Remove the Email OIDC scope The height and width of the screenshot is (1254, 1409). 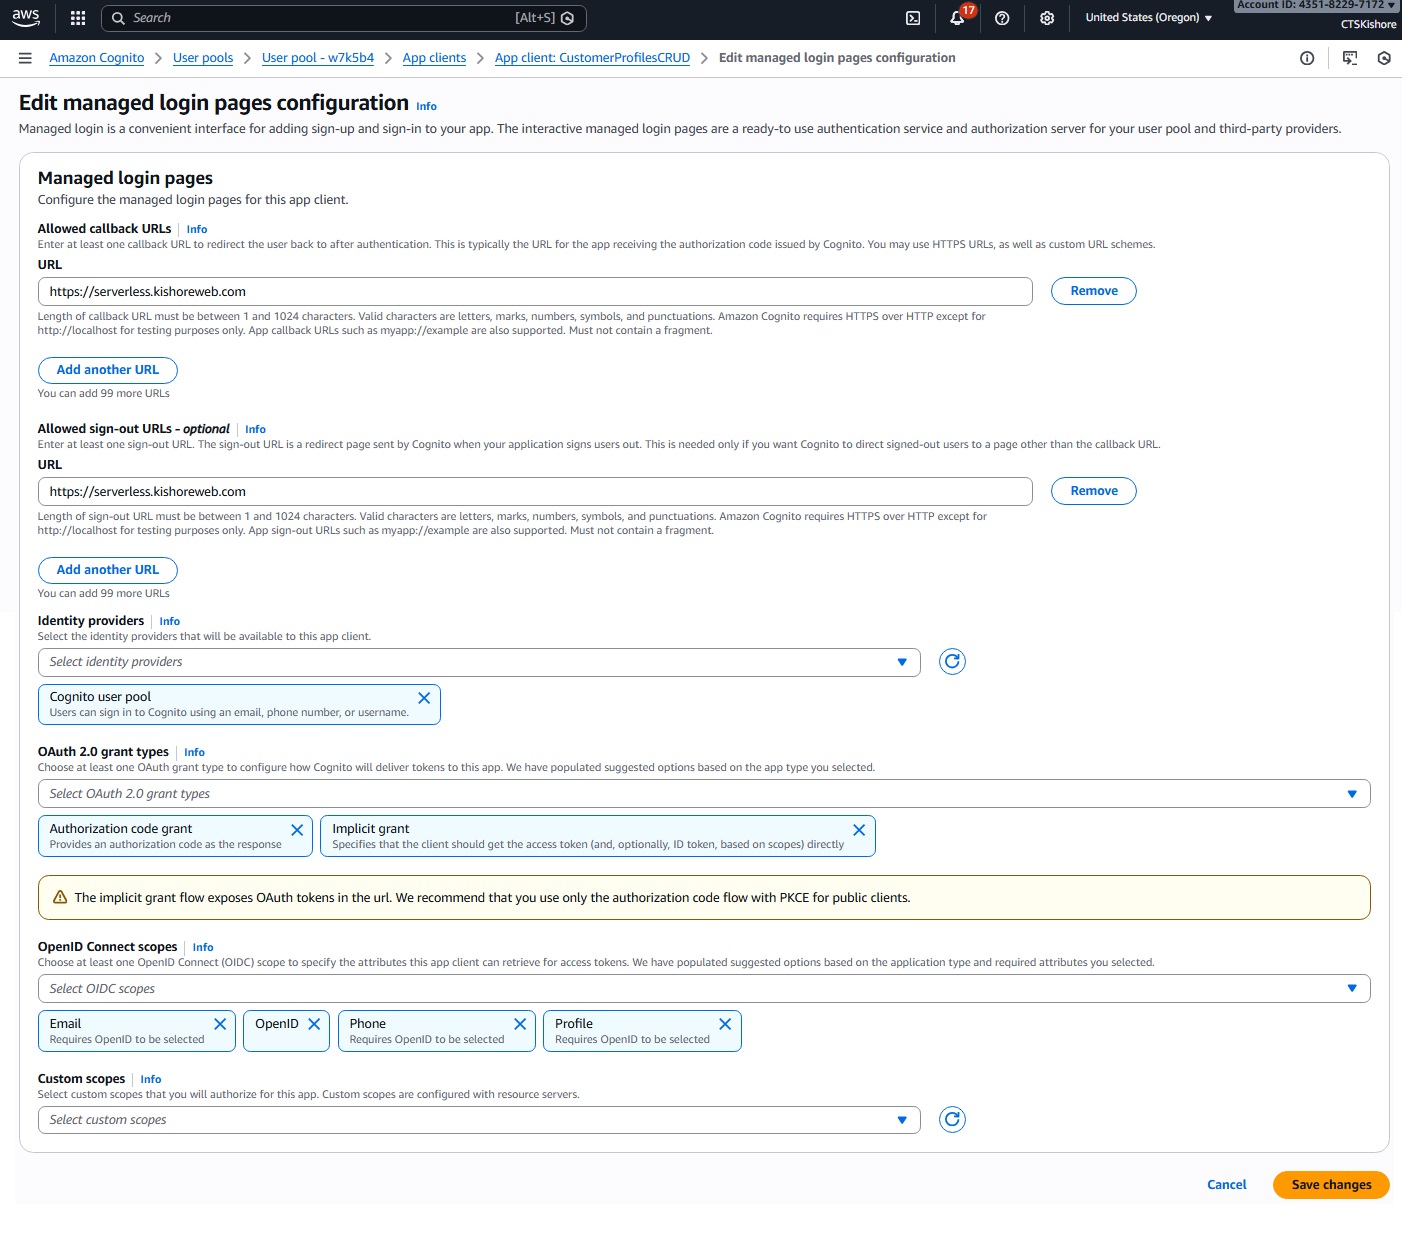coord(220,1025)
